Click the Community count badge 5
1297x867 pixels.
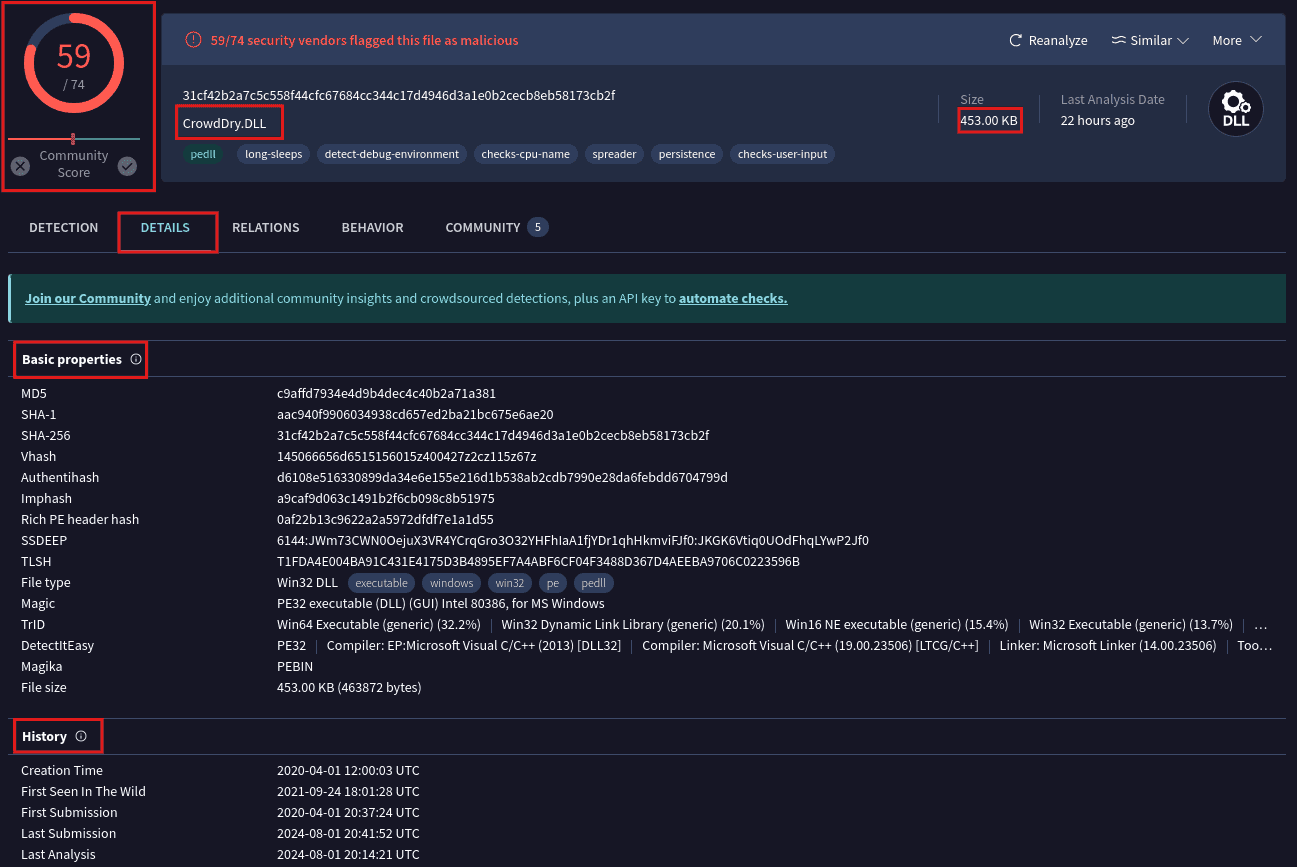(x=537, y=227)
